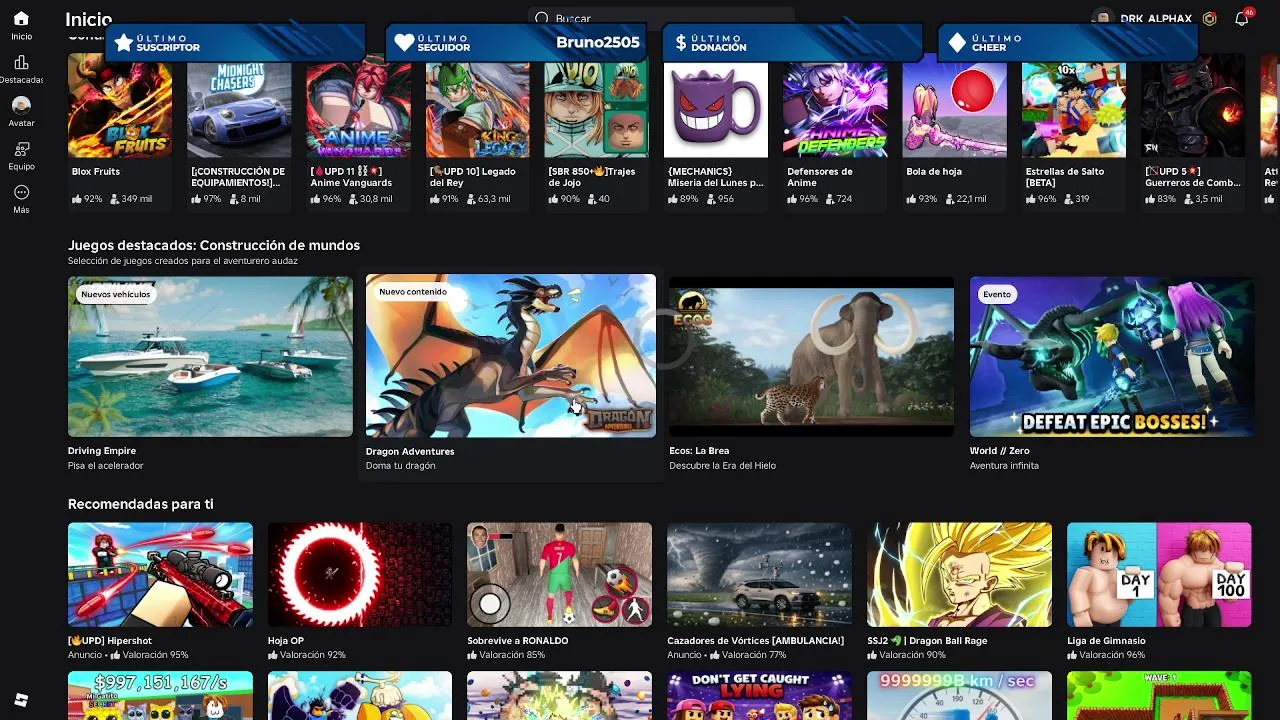Click the Liga de Gimnasio title link
Screen dimensions: 1280x720
1106,641
